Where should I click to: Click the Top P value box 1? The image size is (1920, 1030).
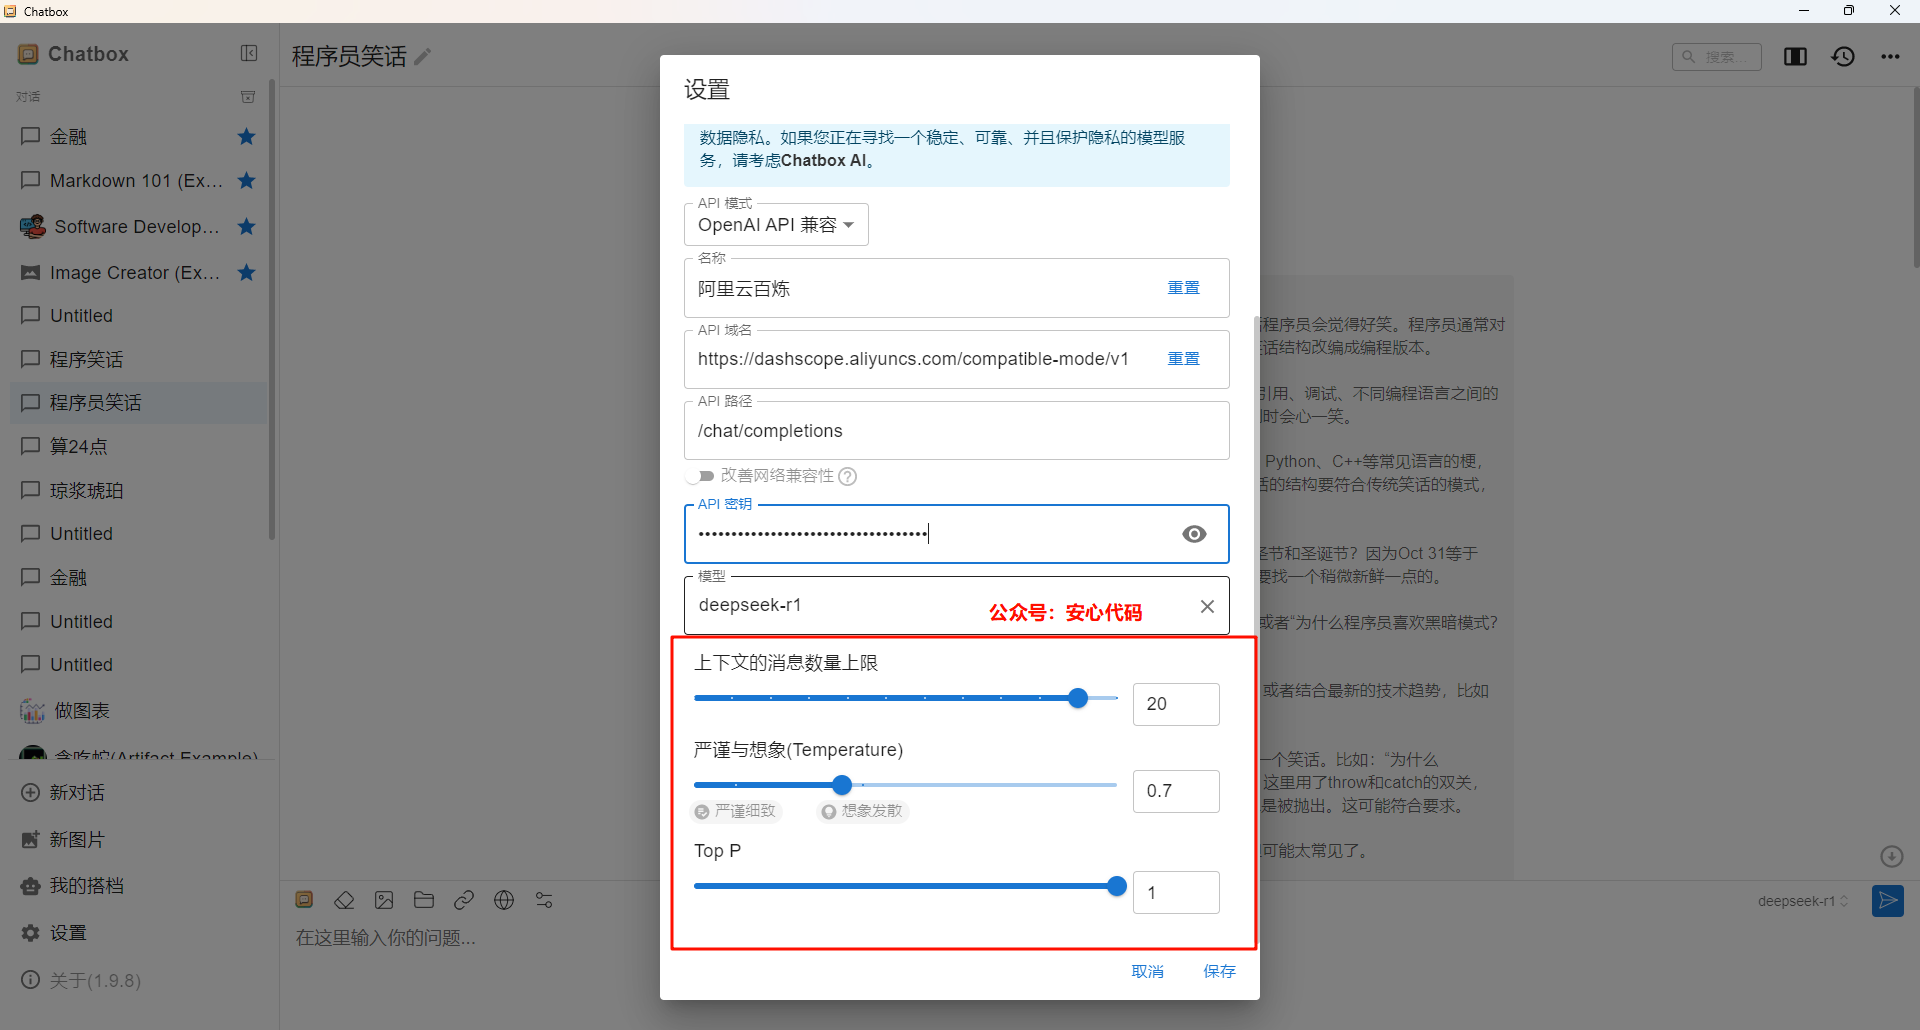[x=1176, y=893]
